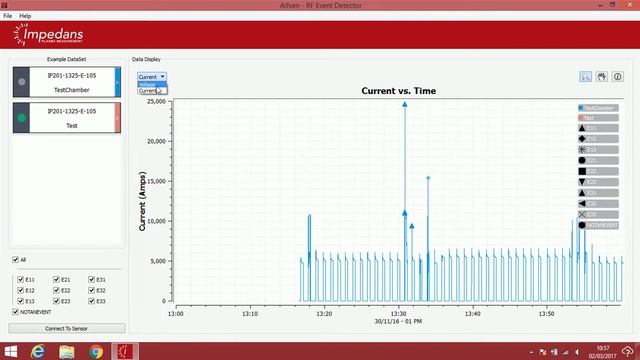This screenshot has width=640, height=360.
Task: Open File Explorer from the taskbar
Action: [67, 351]
